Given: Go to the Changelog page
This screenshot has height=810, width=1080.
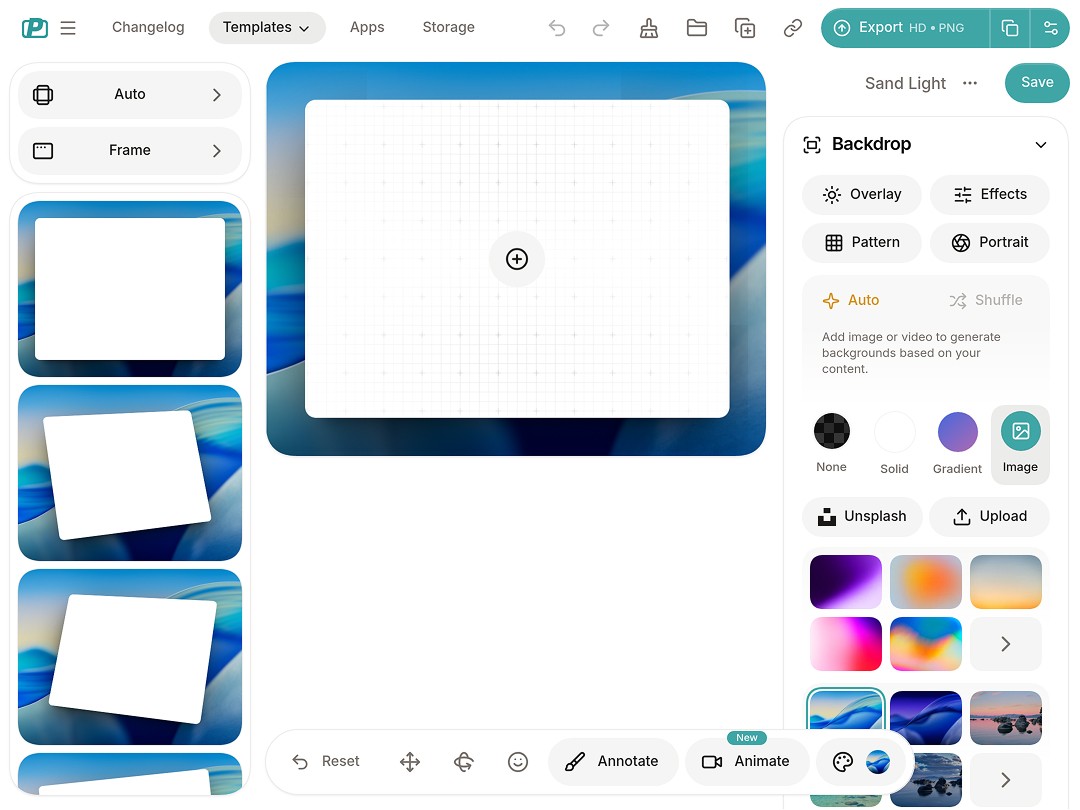Looking at the screenshot, I should [148, 27].
